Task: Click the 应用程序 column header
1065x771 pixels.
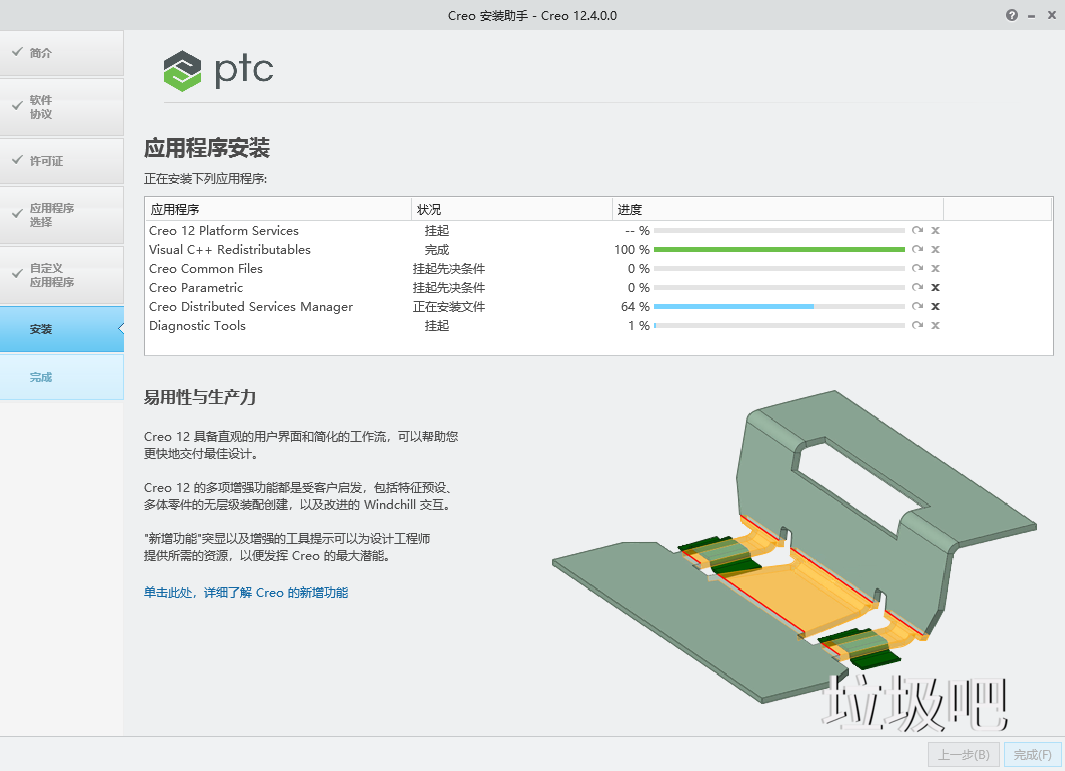Action: [176, 210]
